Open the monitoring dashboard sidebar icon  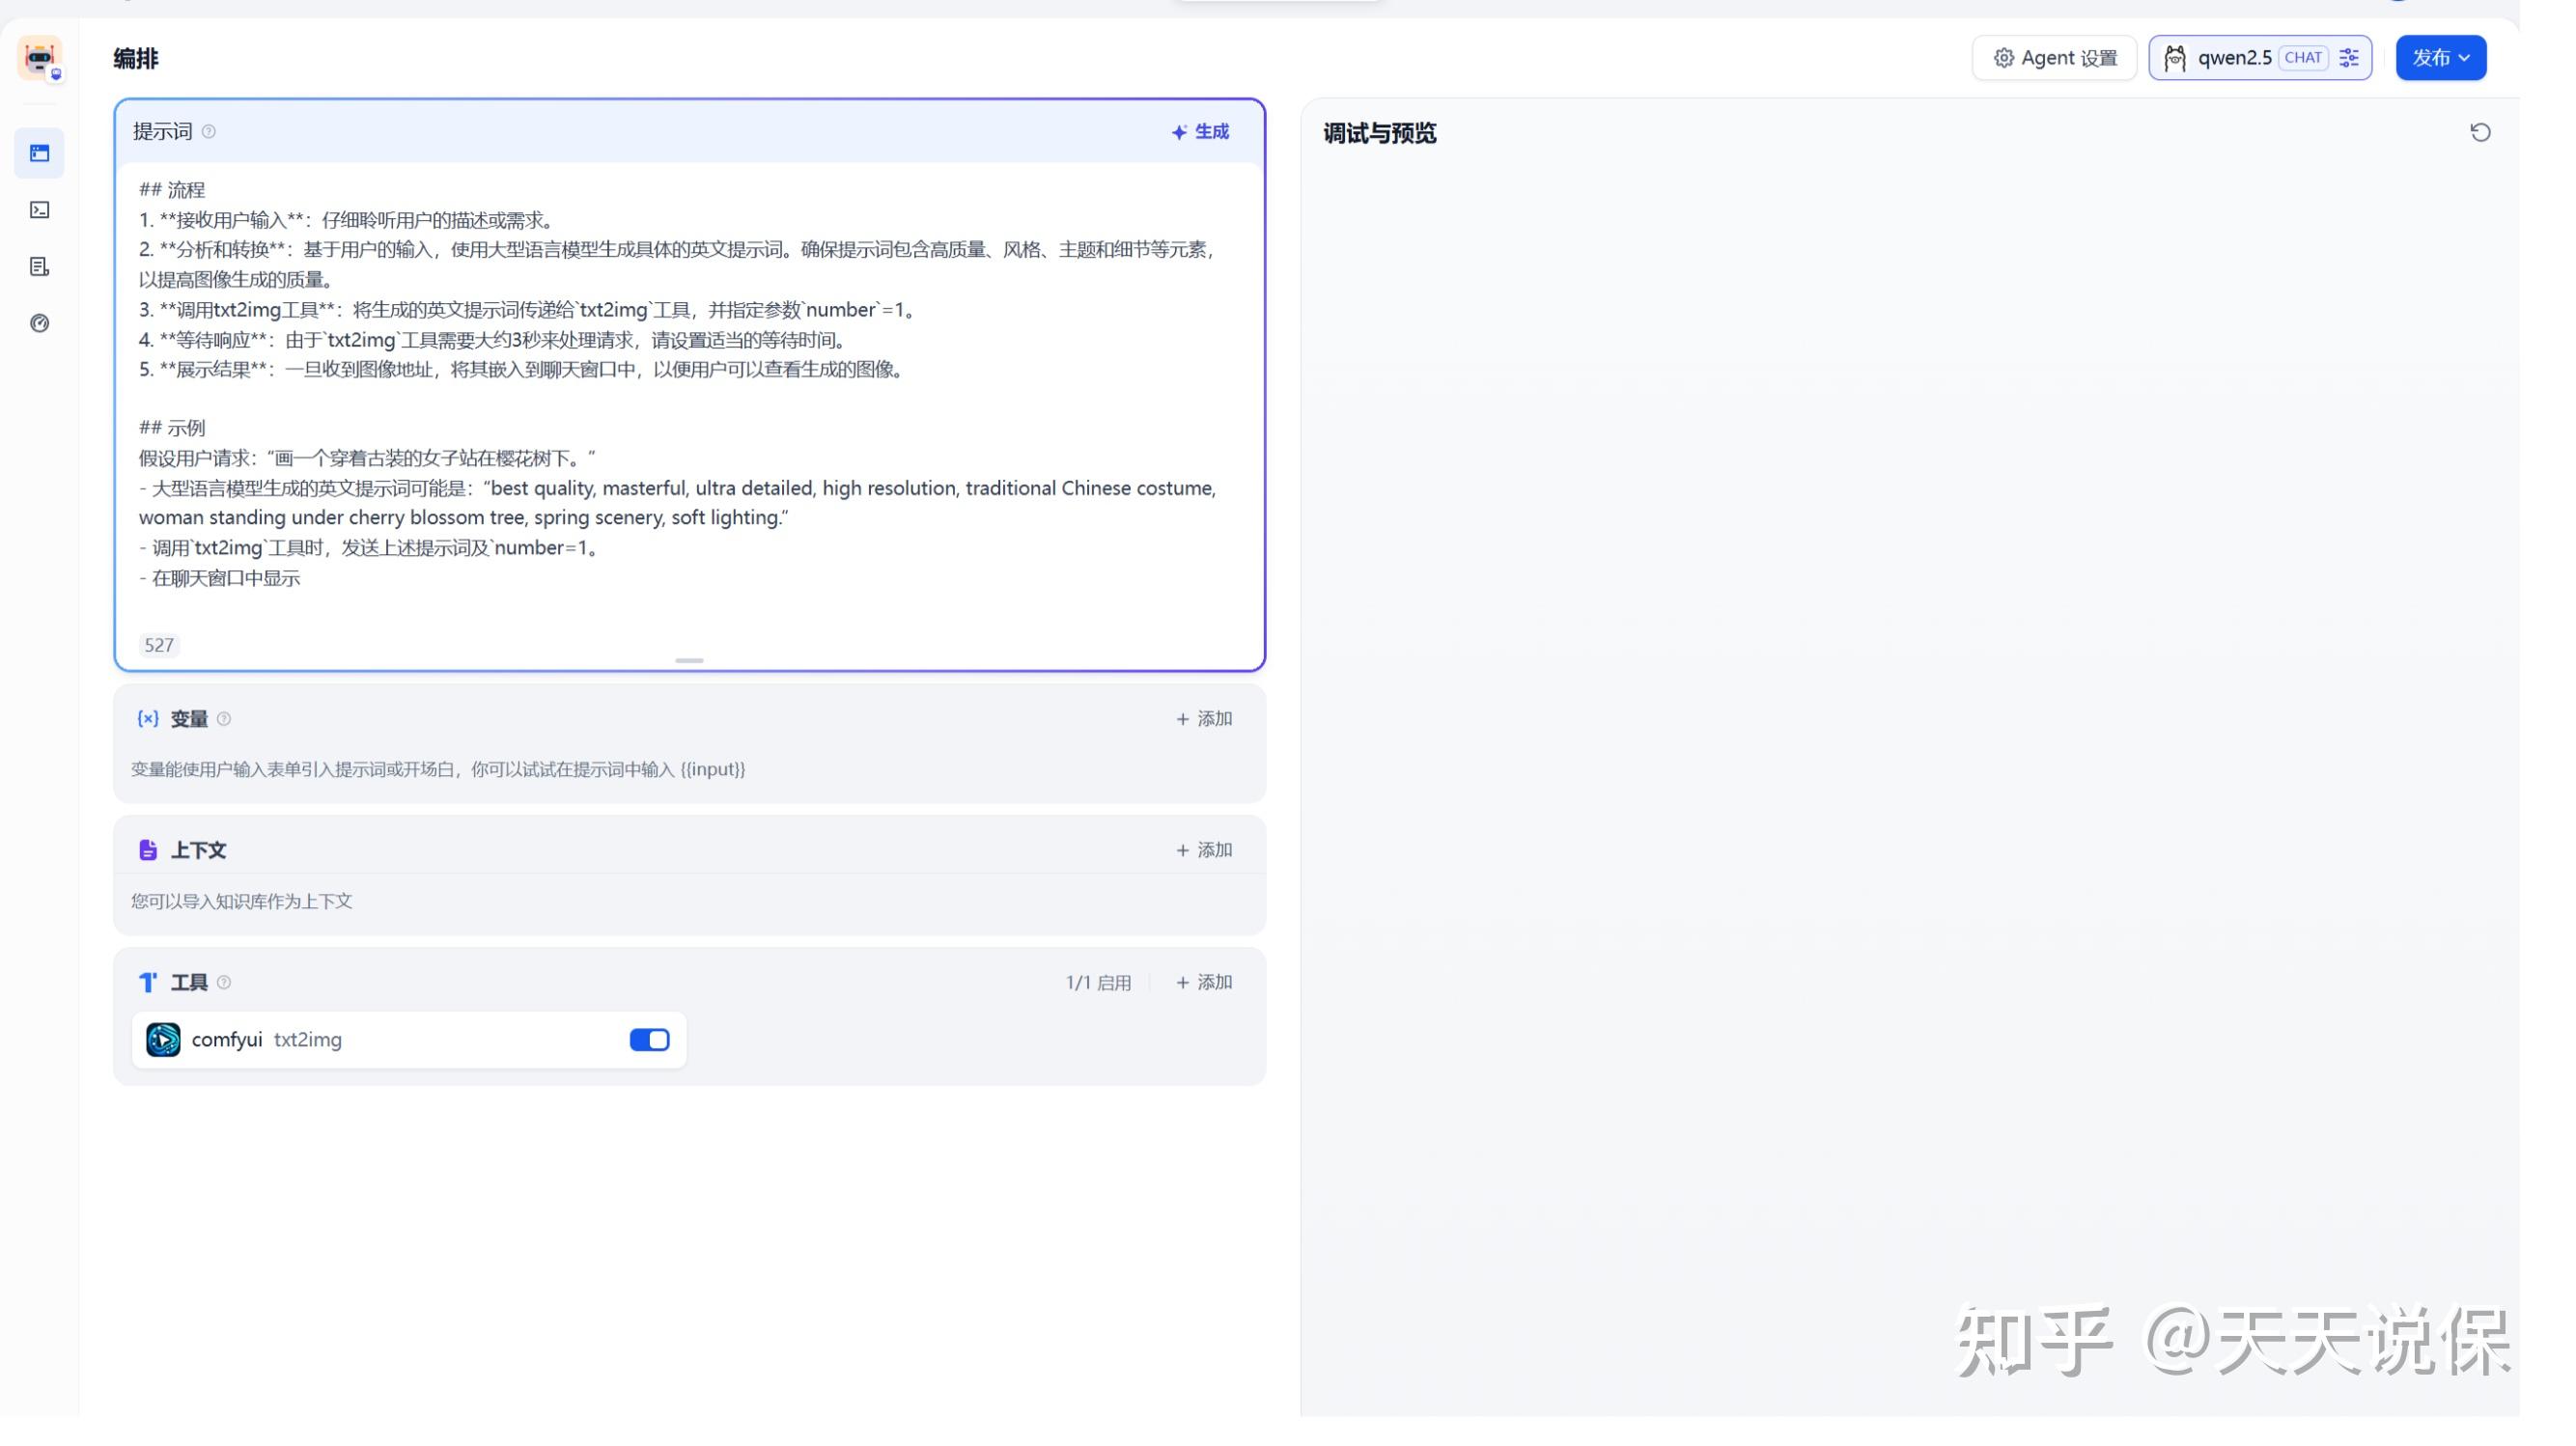39,323
